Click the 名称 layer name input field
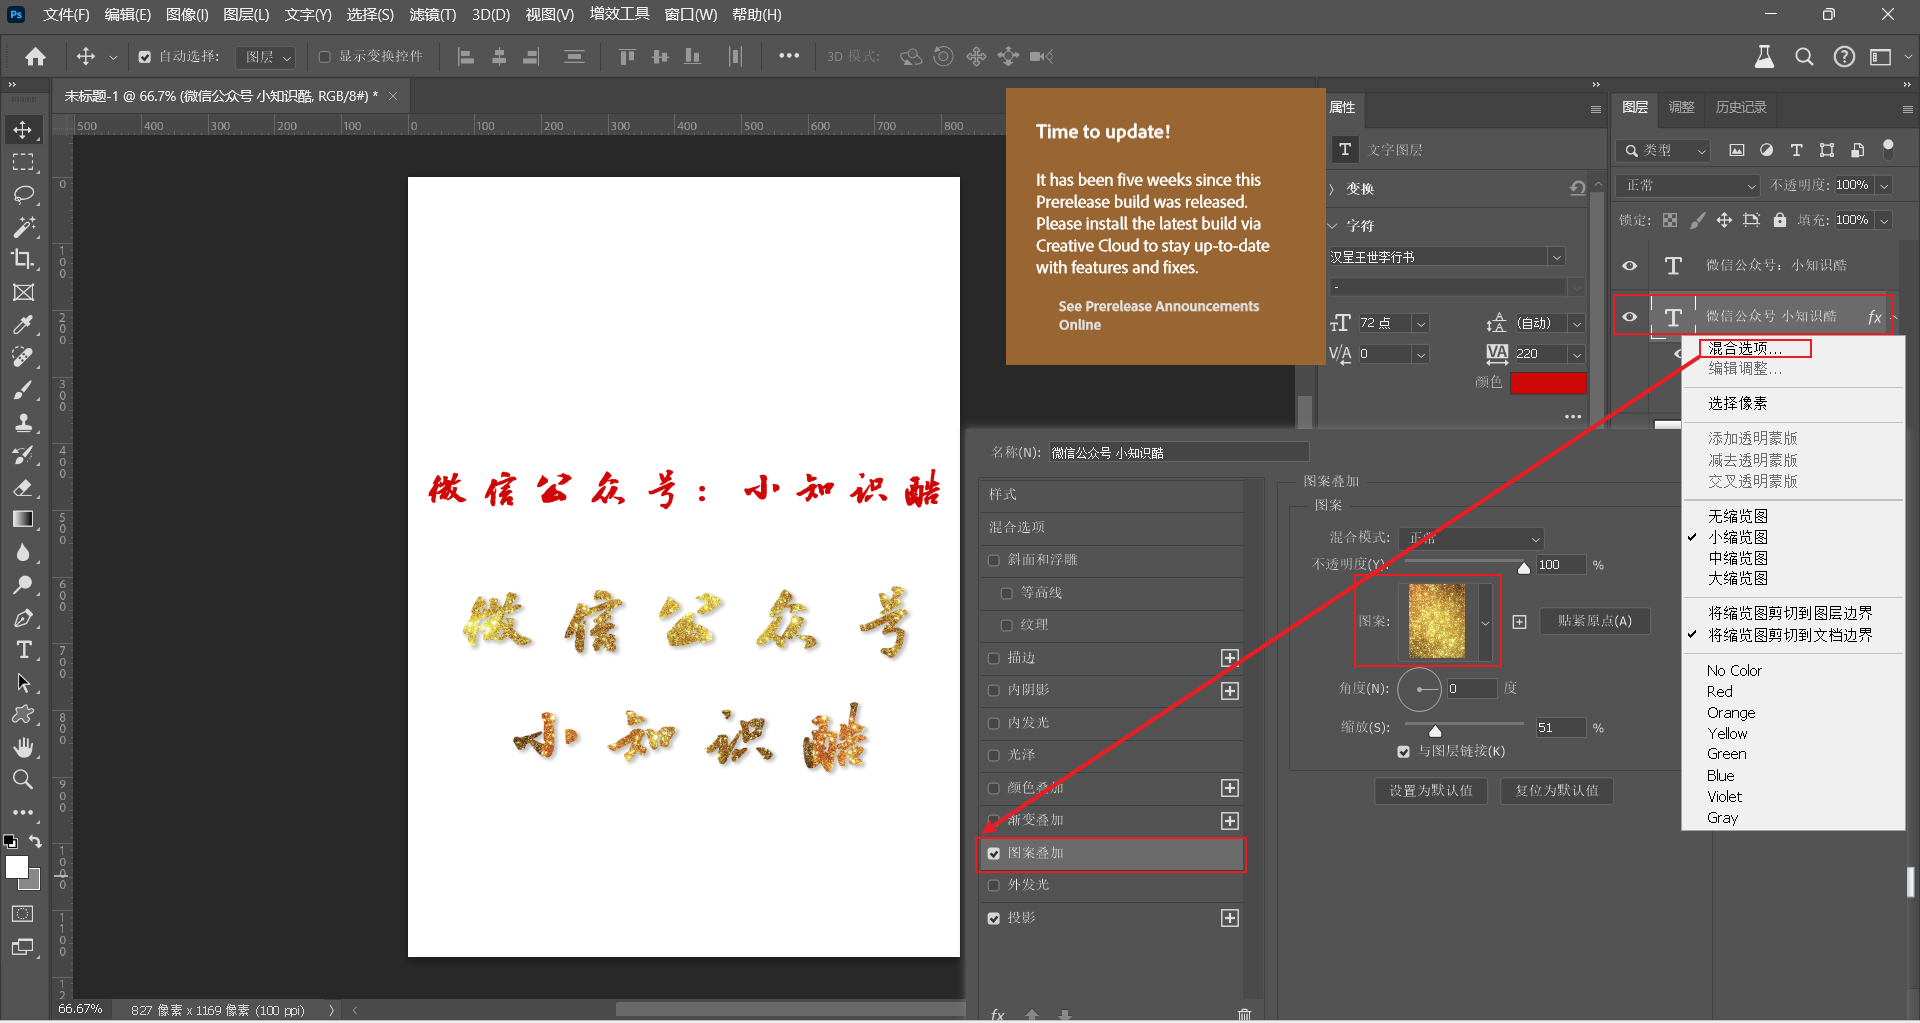This screenshot has height=1023, width=1920. [x=1179, y=453]
